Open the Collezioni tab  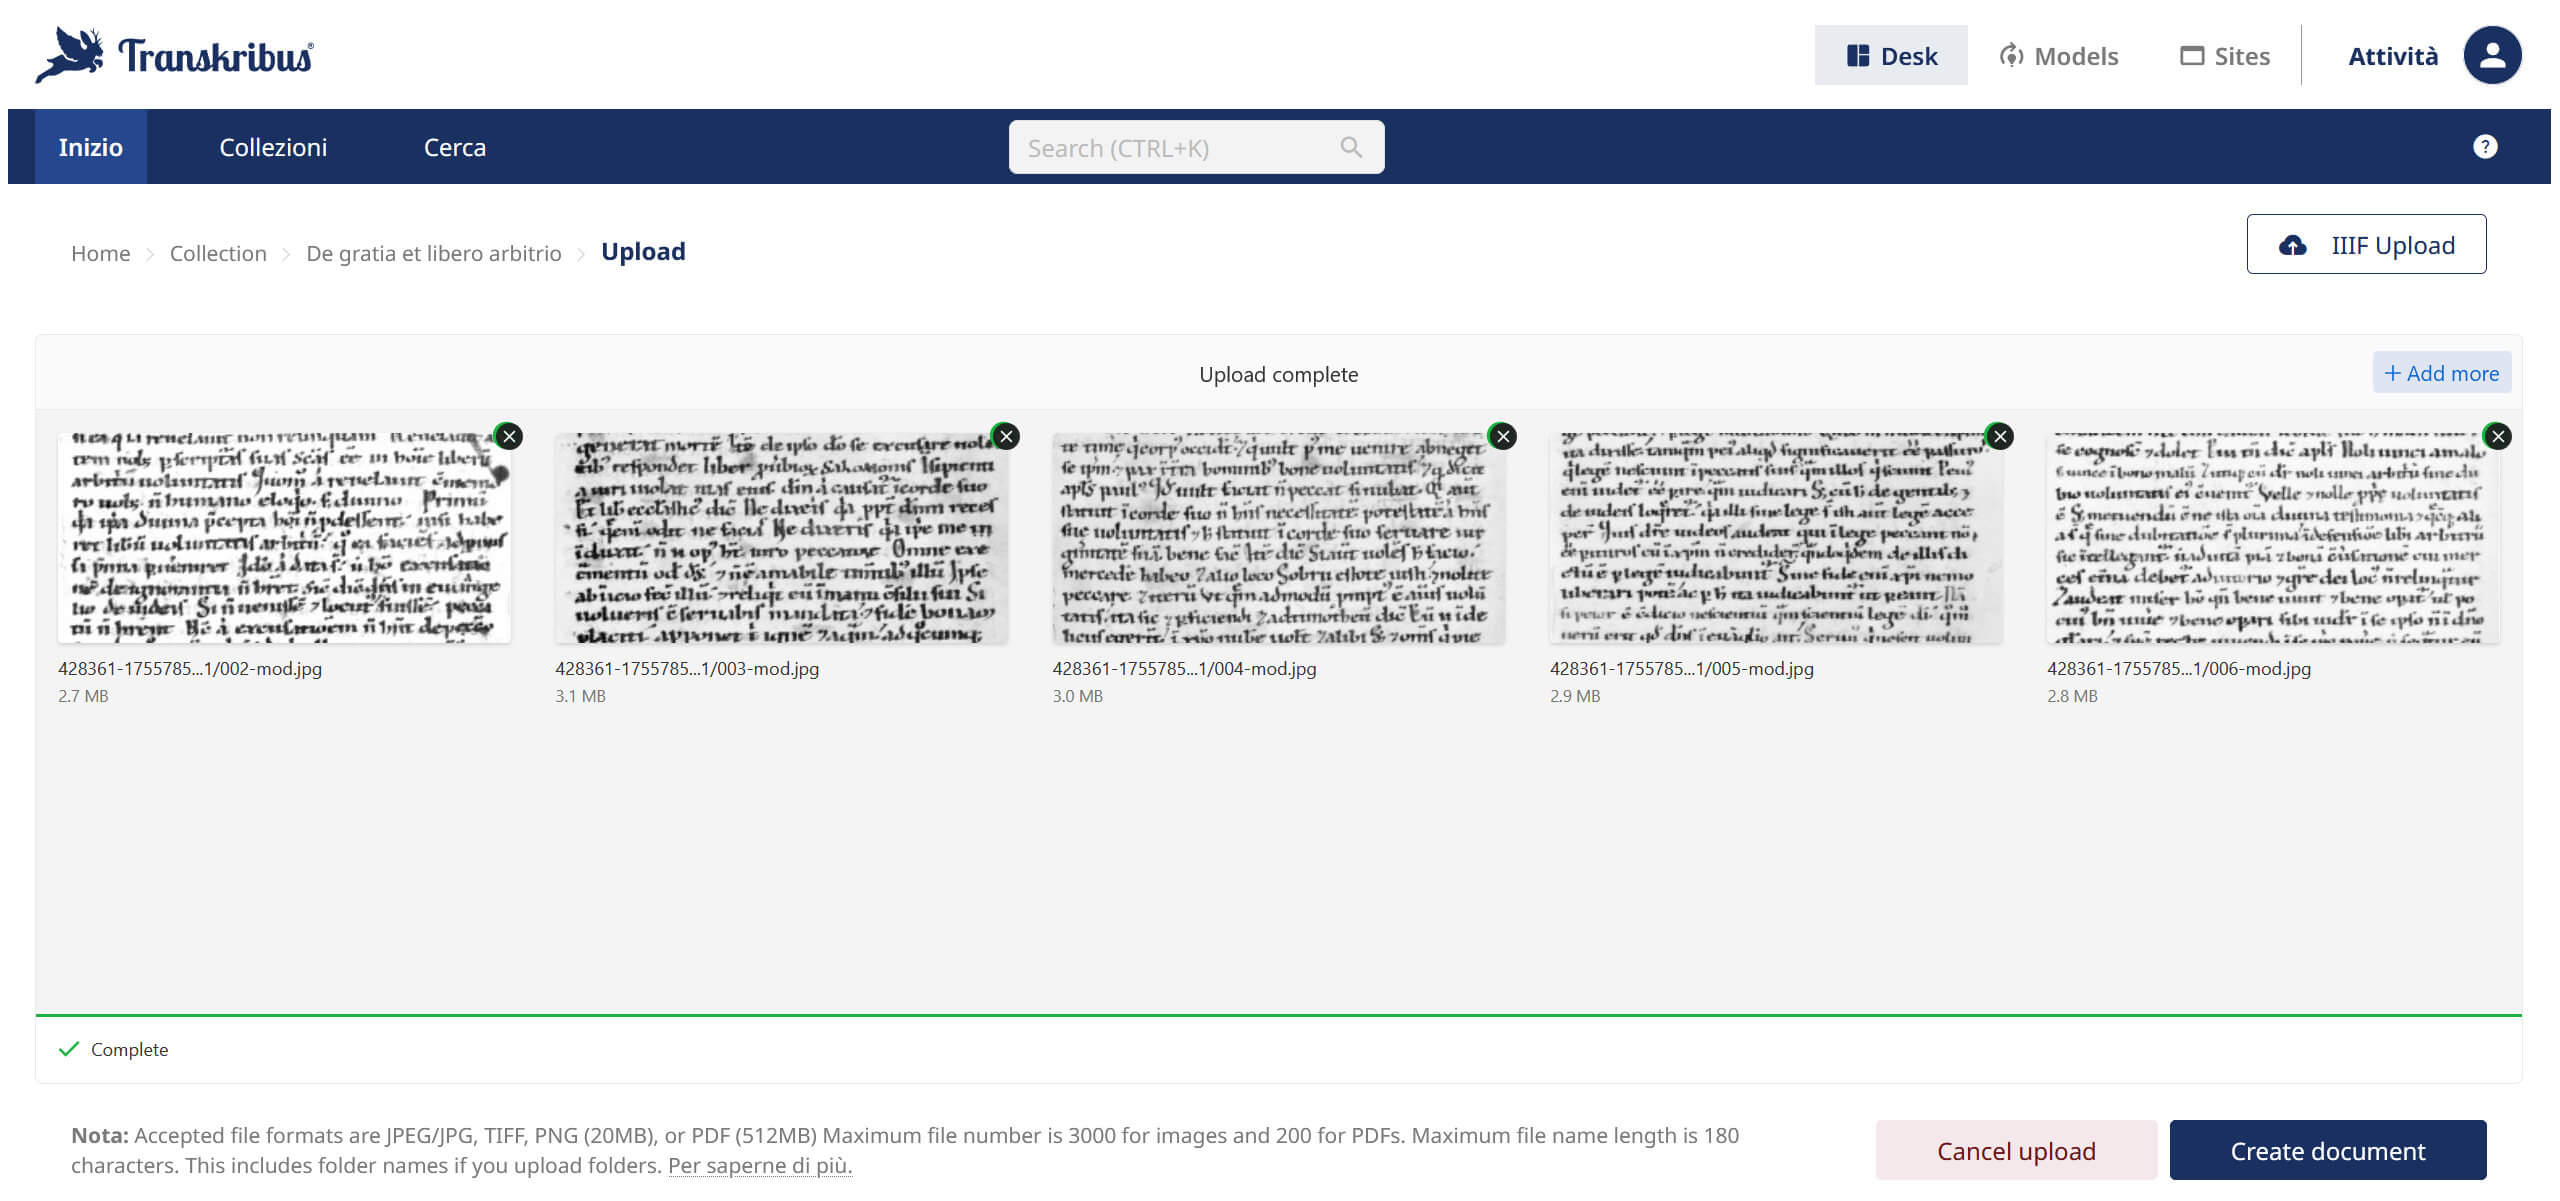tap(273, 147)
